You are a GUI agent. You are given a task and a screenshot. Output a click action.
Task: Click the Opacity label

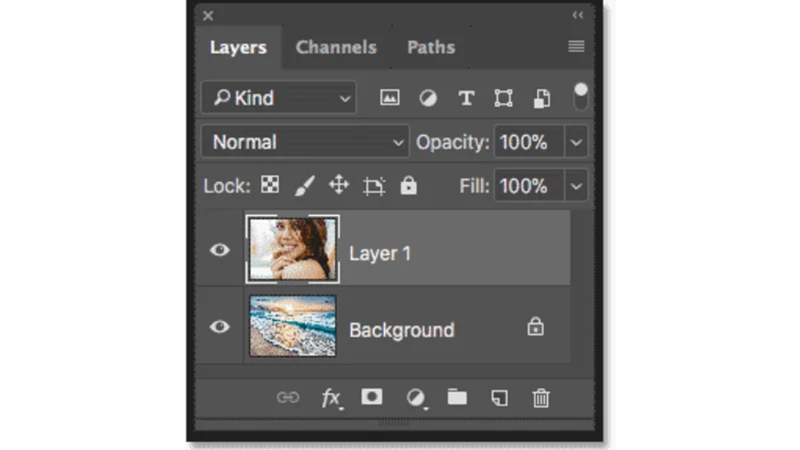[x=453, y=142]
